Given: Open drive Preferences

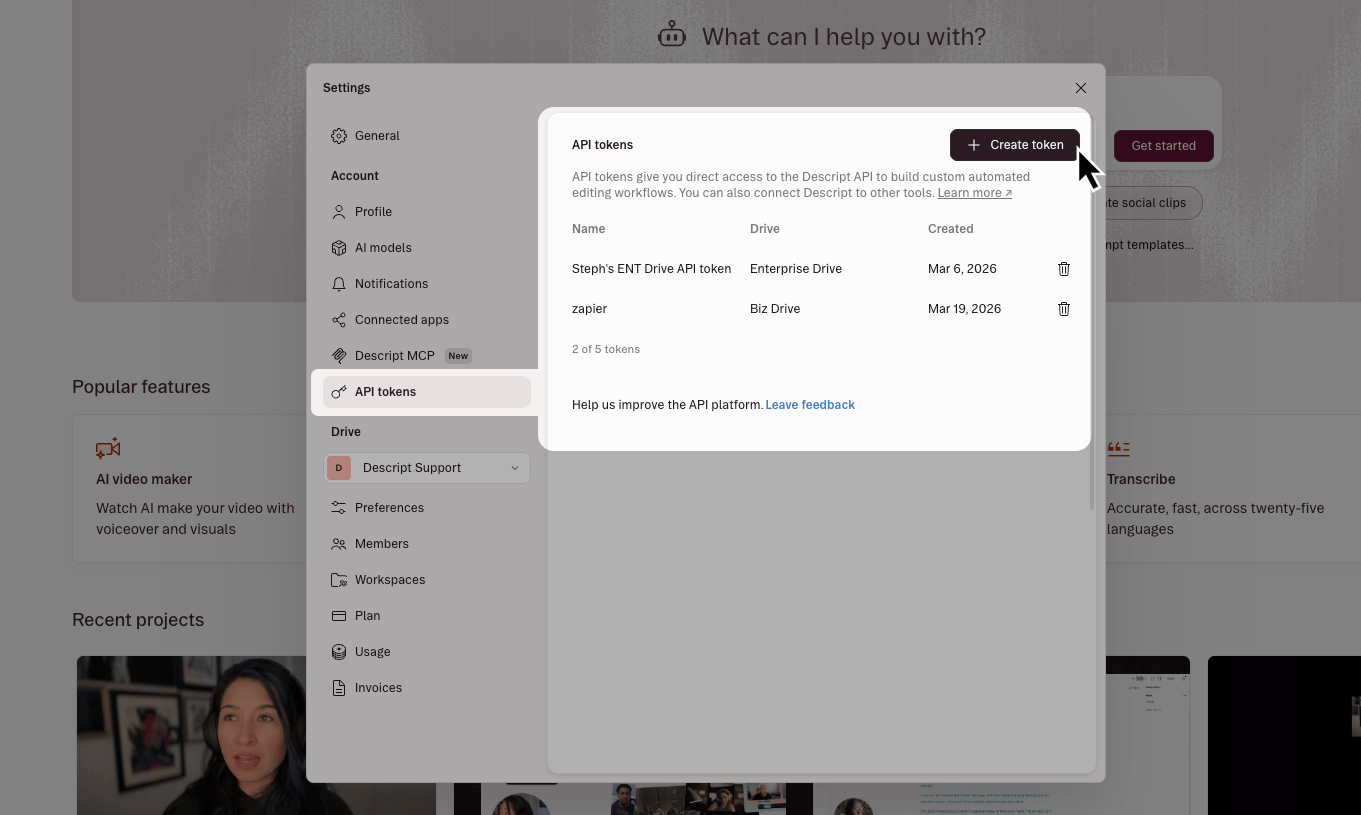Looking at the screenshot, I should click(427, 508).
